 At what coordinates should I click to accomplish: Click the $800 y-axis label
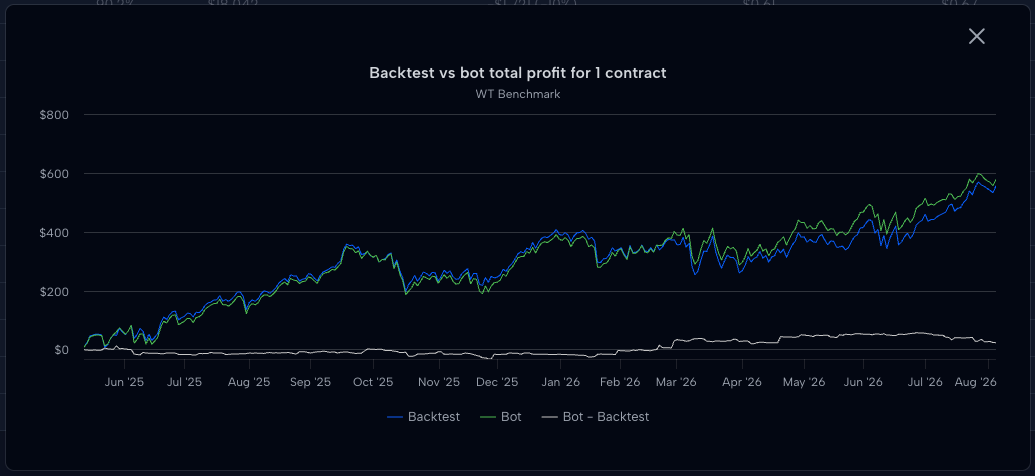point(54,115)
